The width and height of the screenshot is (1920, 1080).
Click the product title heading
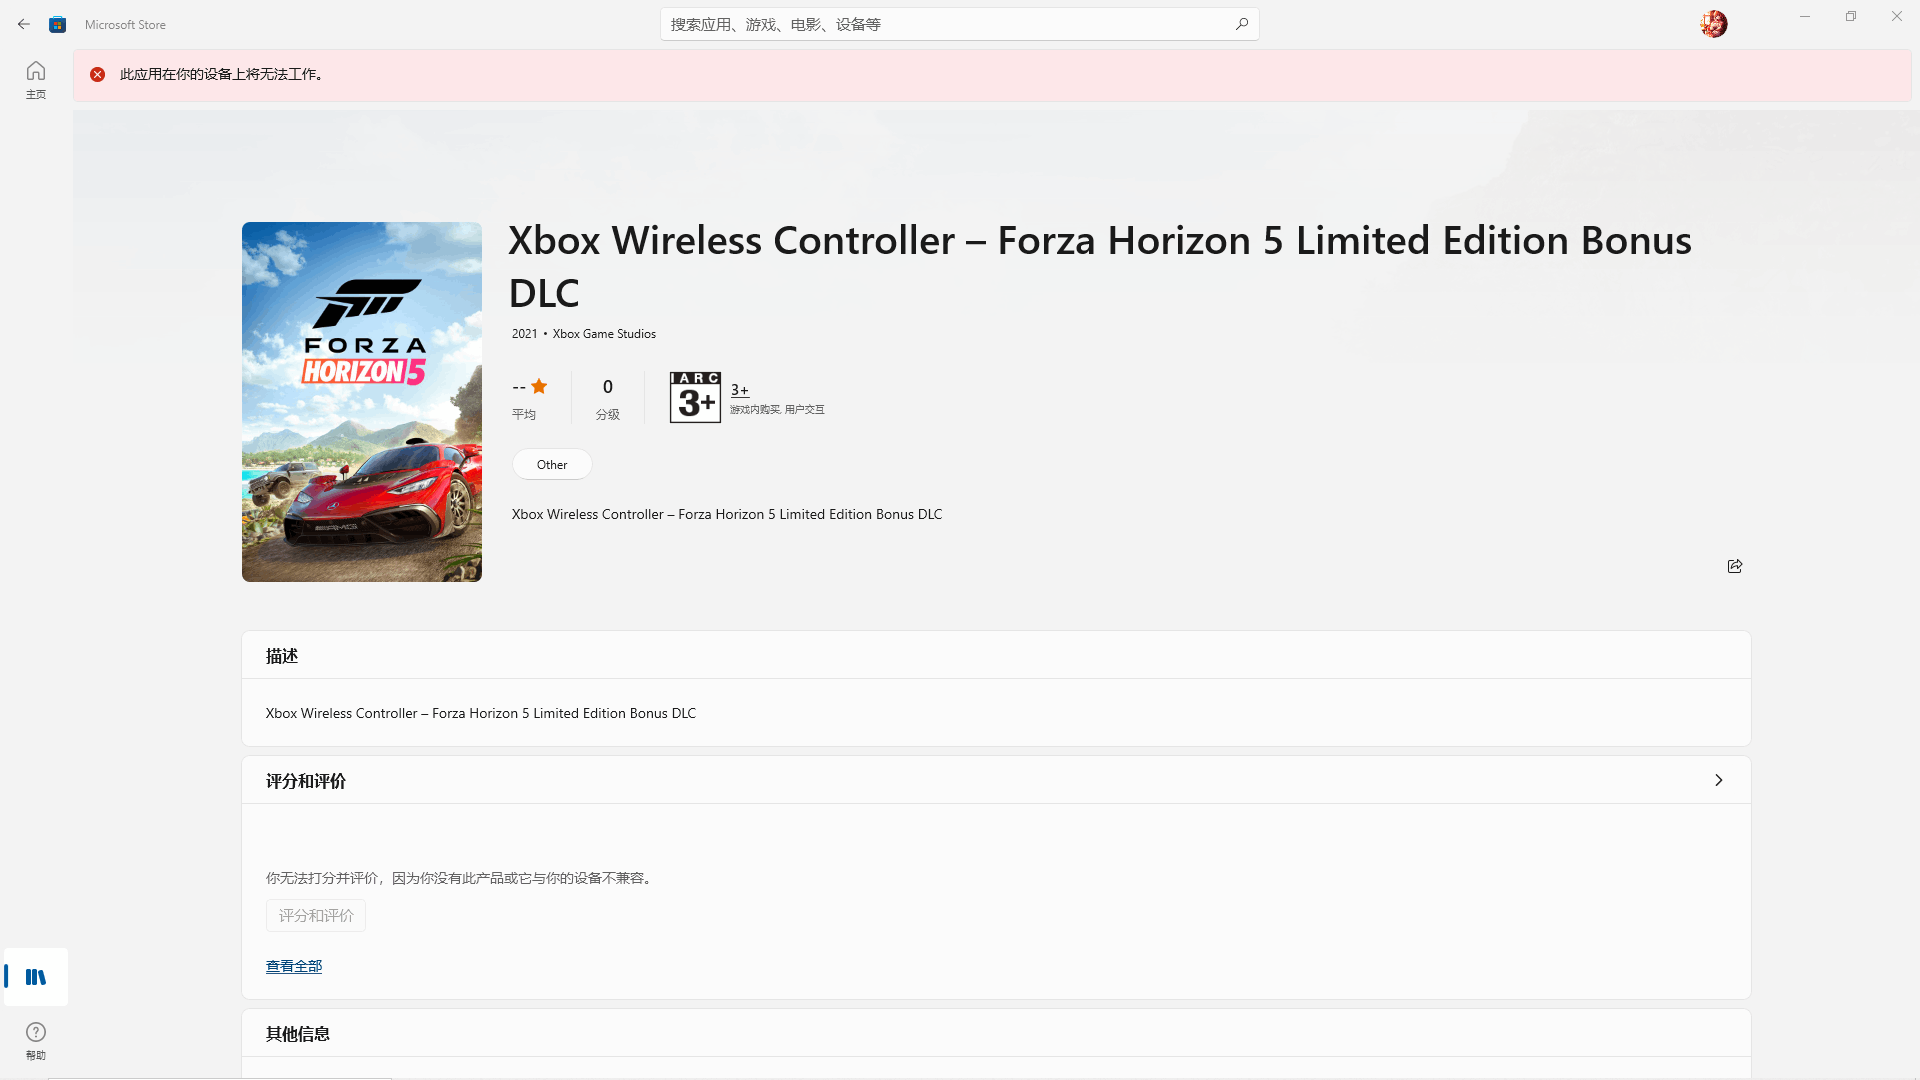(1100, 266)
